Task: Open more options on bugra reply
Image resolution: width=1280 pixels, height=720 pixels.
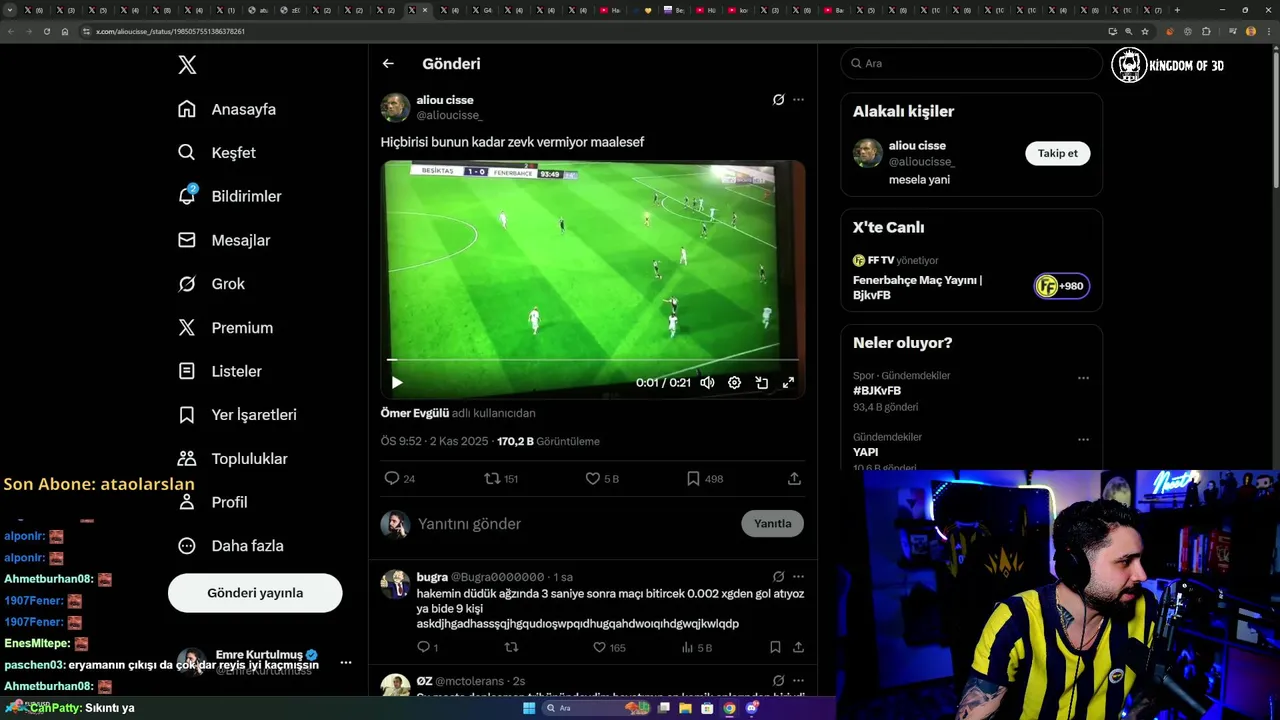Action: coord(798,577)
